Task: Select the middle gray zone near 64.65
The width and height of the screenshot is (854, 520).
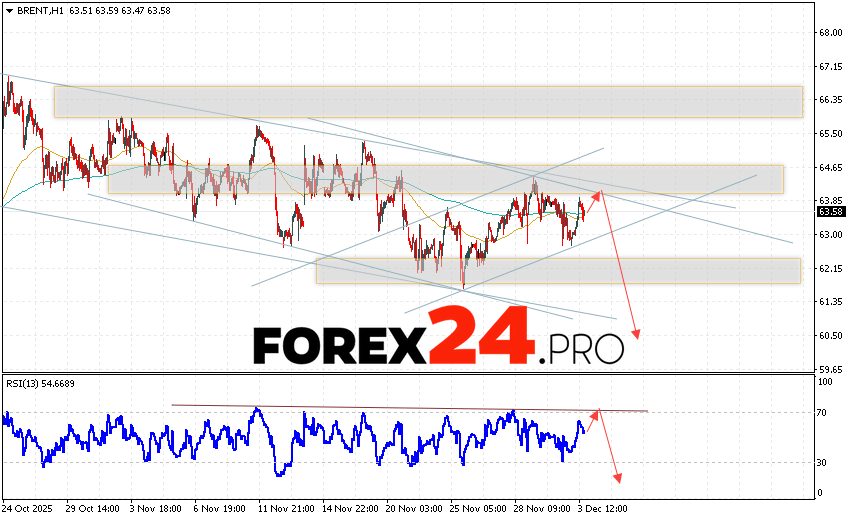Action: coord(445,179)
